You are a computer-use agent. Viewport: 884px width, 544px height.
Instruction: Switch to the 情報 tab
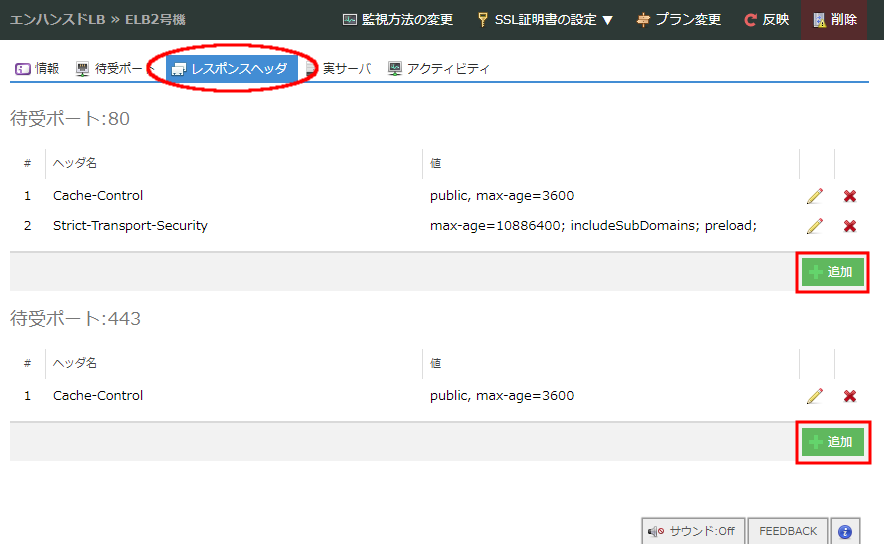(x=38, y=69)
